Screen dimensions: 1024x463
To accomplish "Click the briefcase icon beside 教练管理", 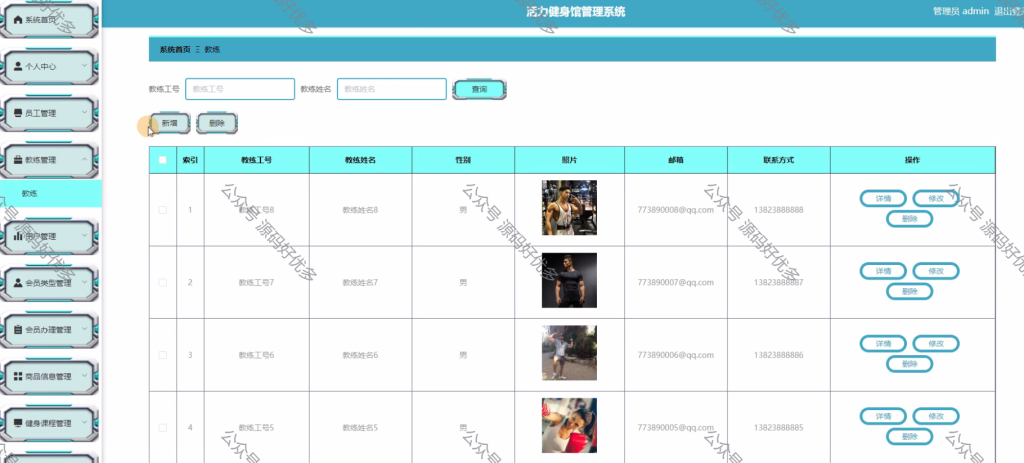I will [x=18, y=160].
